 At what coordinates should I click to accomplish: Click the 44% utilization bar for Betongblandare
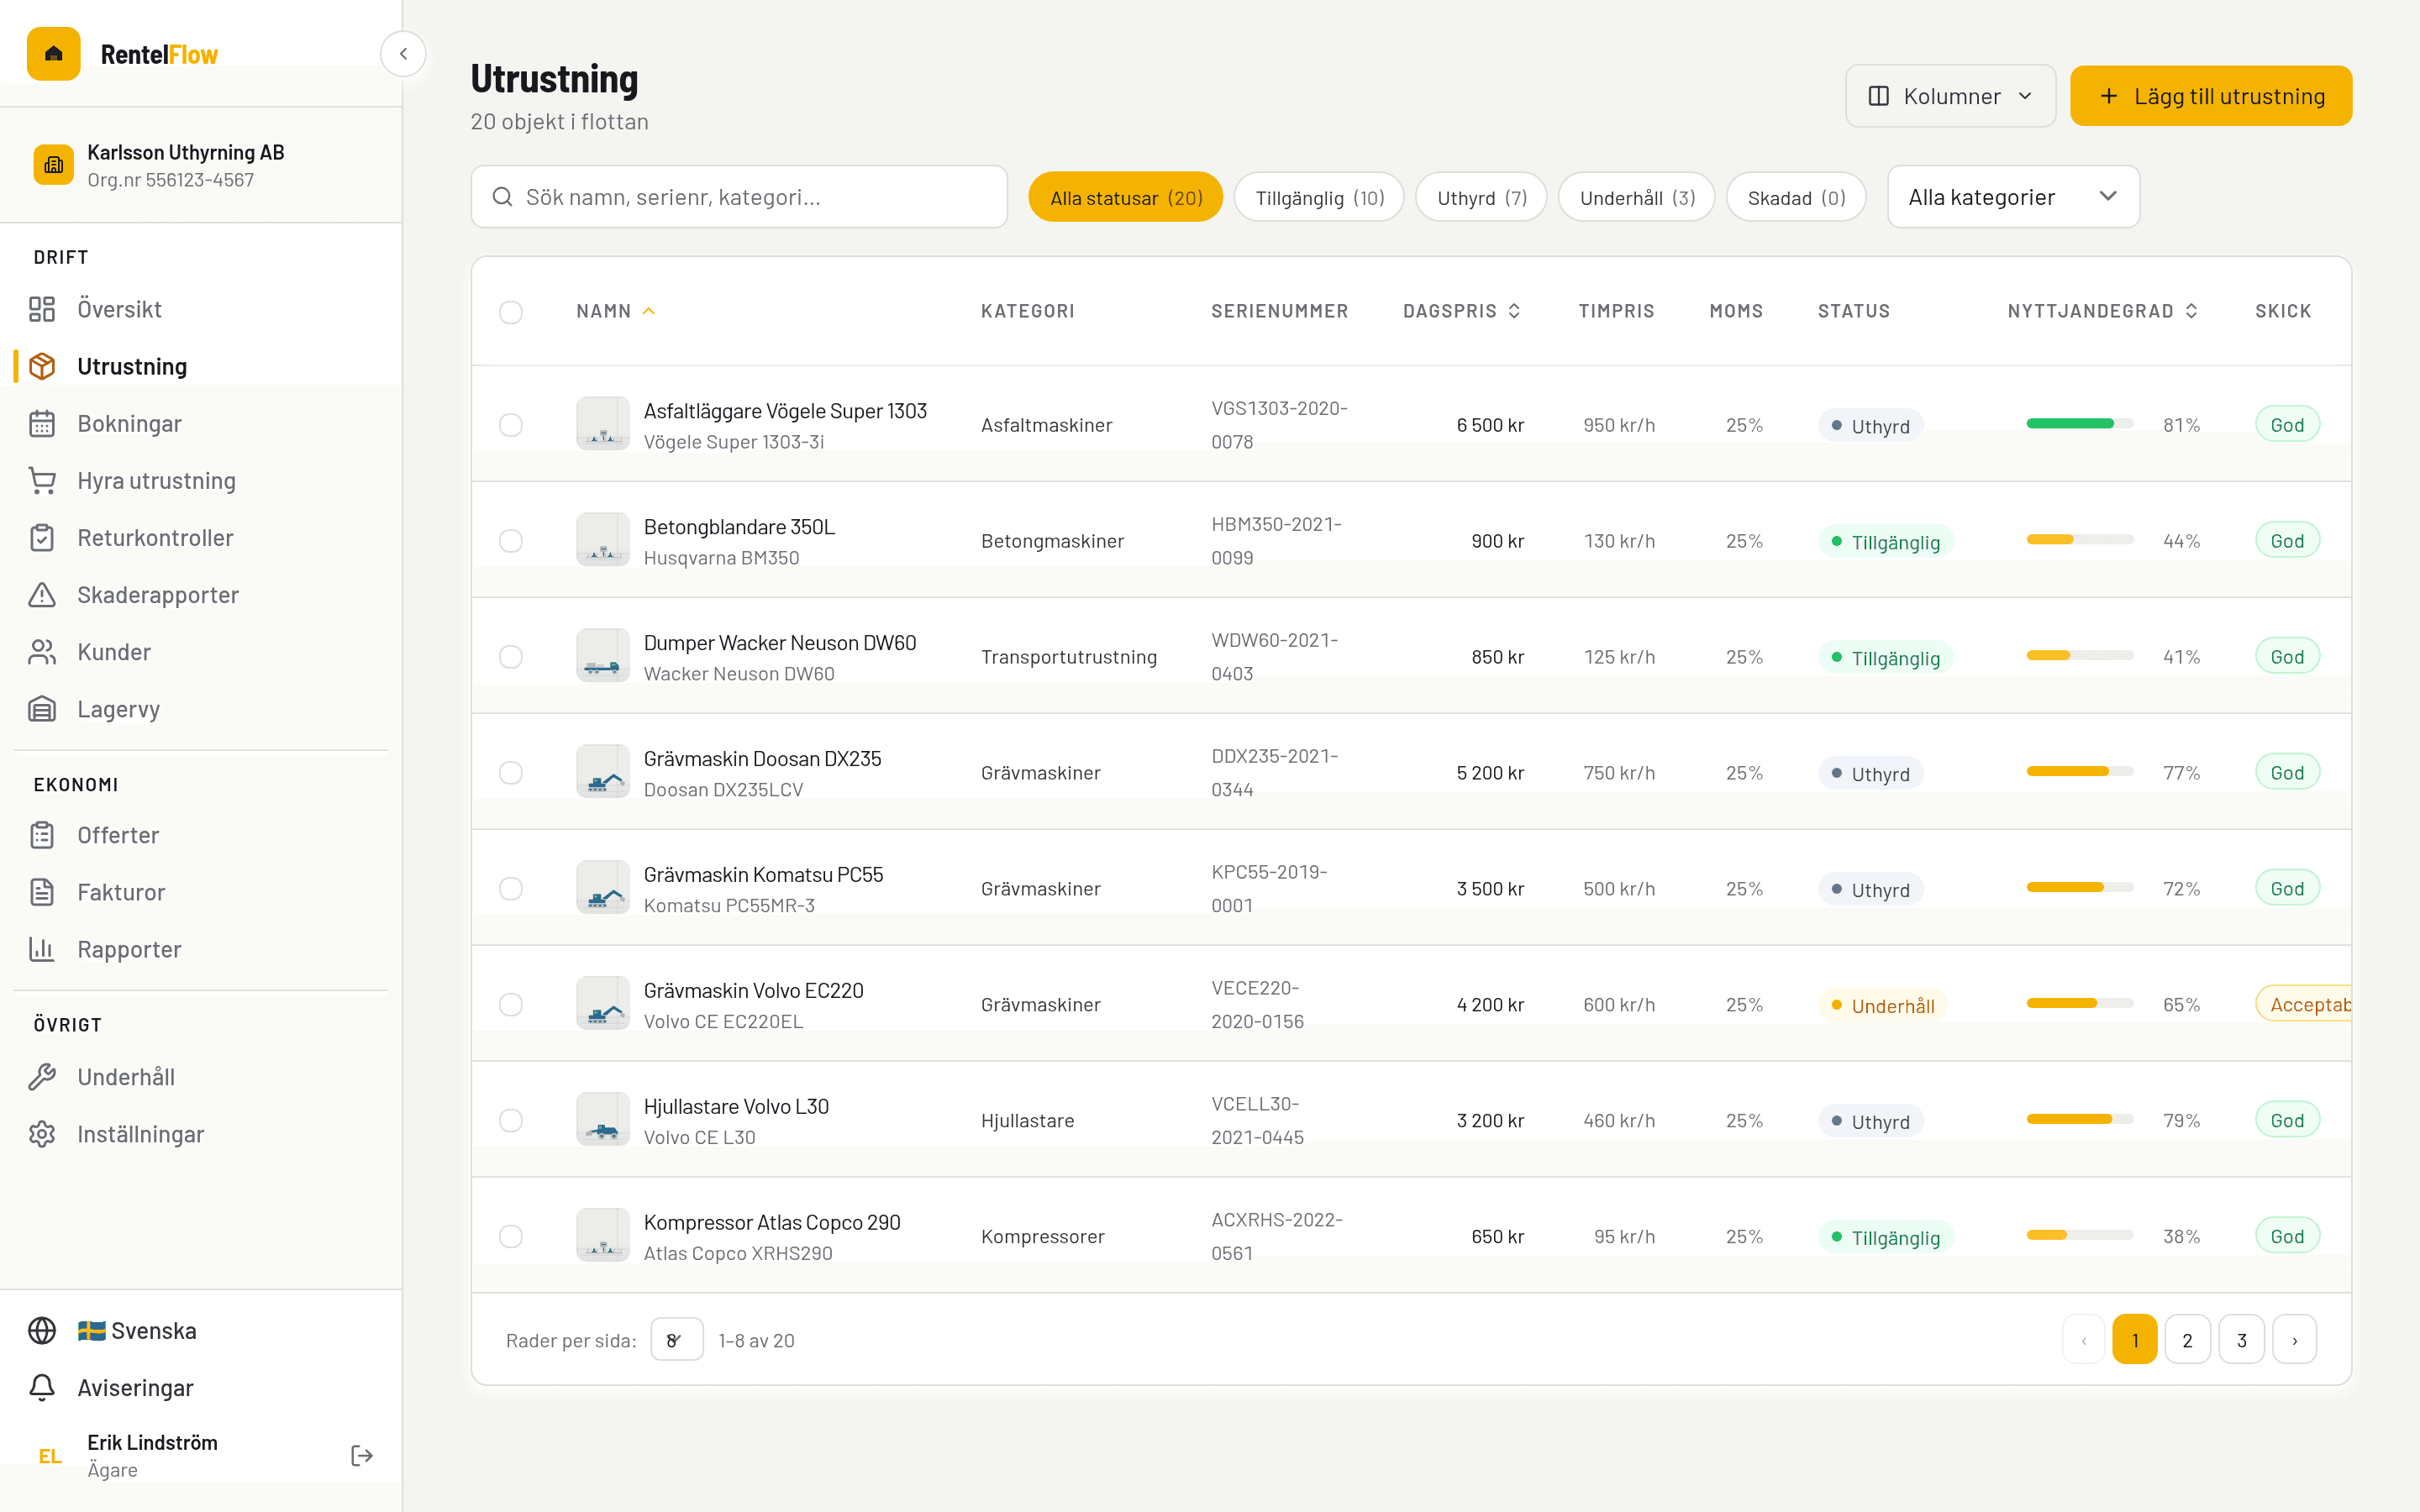point(2080,540)
